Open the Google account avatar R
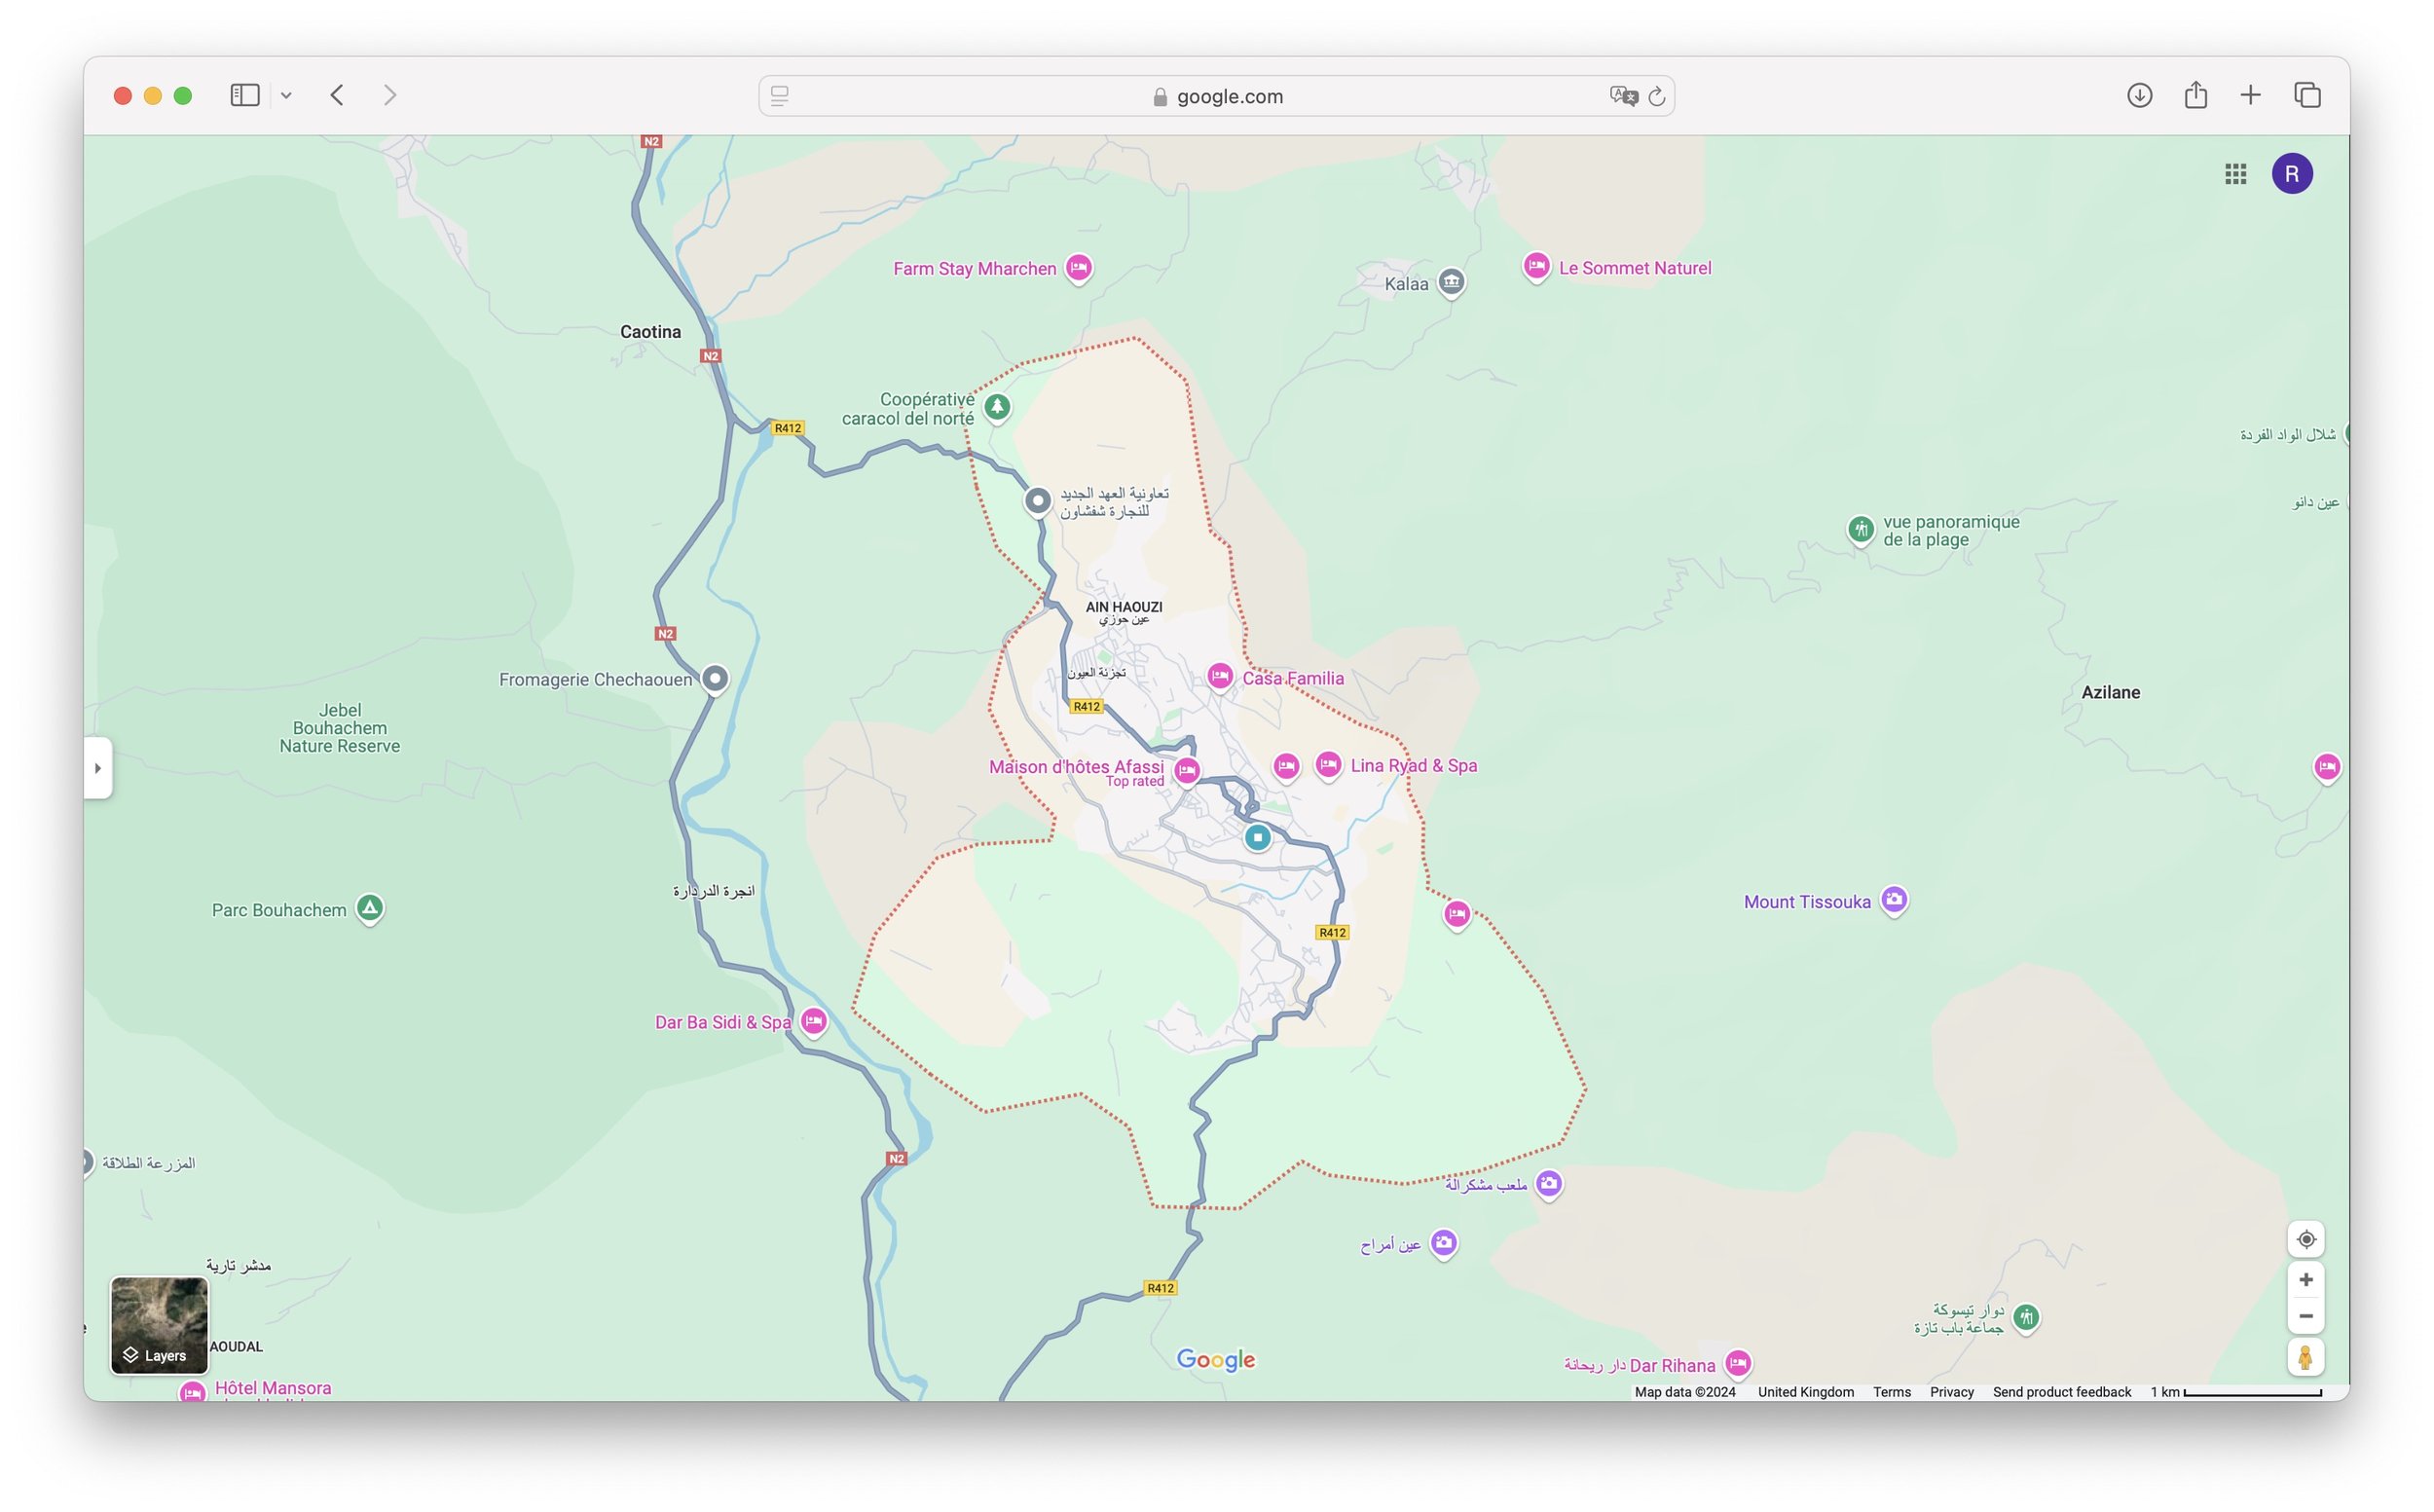Image resolution: width=2434 pixels, height=1512 pixels. pyautogui.click(x=2292, y=174)
